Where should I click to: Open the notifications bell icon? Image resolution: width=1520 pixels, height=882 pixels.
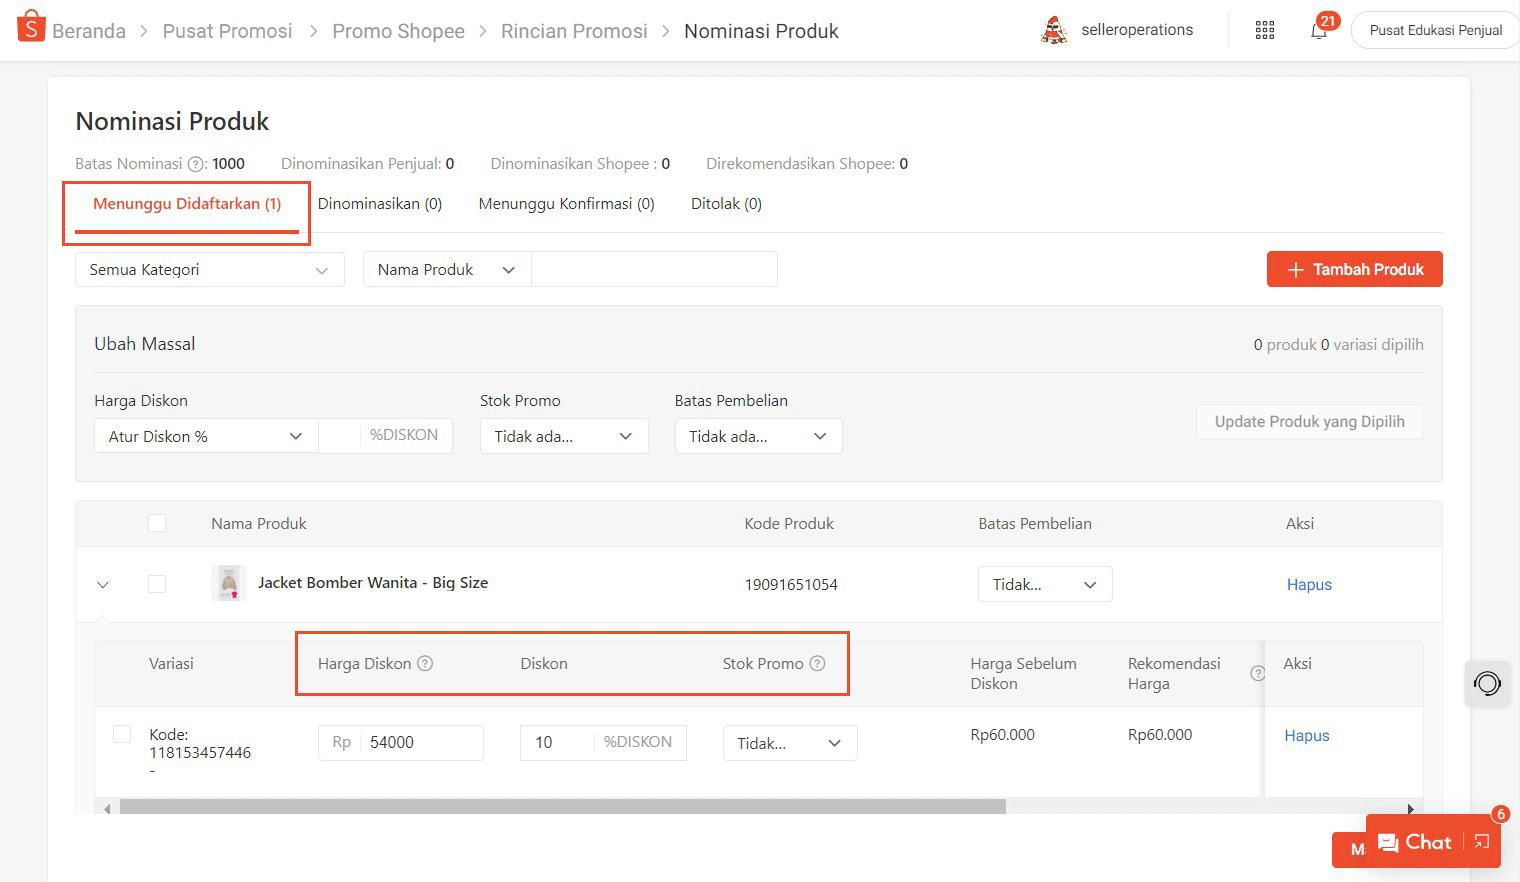(1319, 30)
